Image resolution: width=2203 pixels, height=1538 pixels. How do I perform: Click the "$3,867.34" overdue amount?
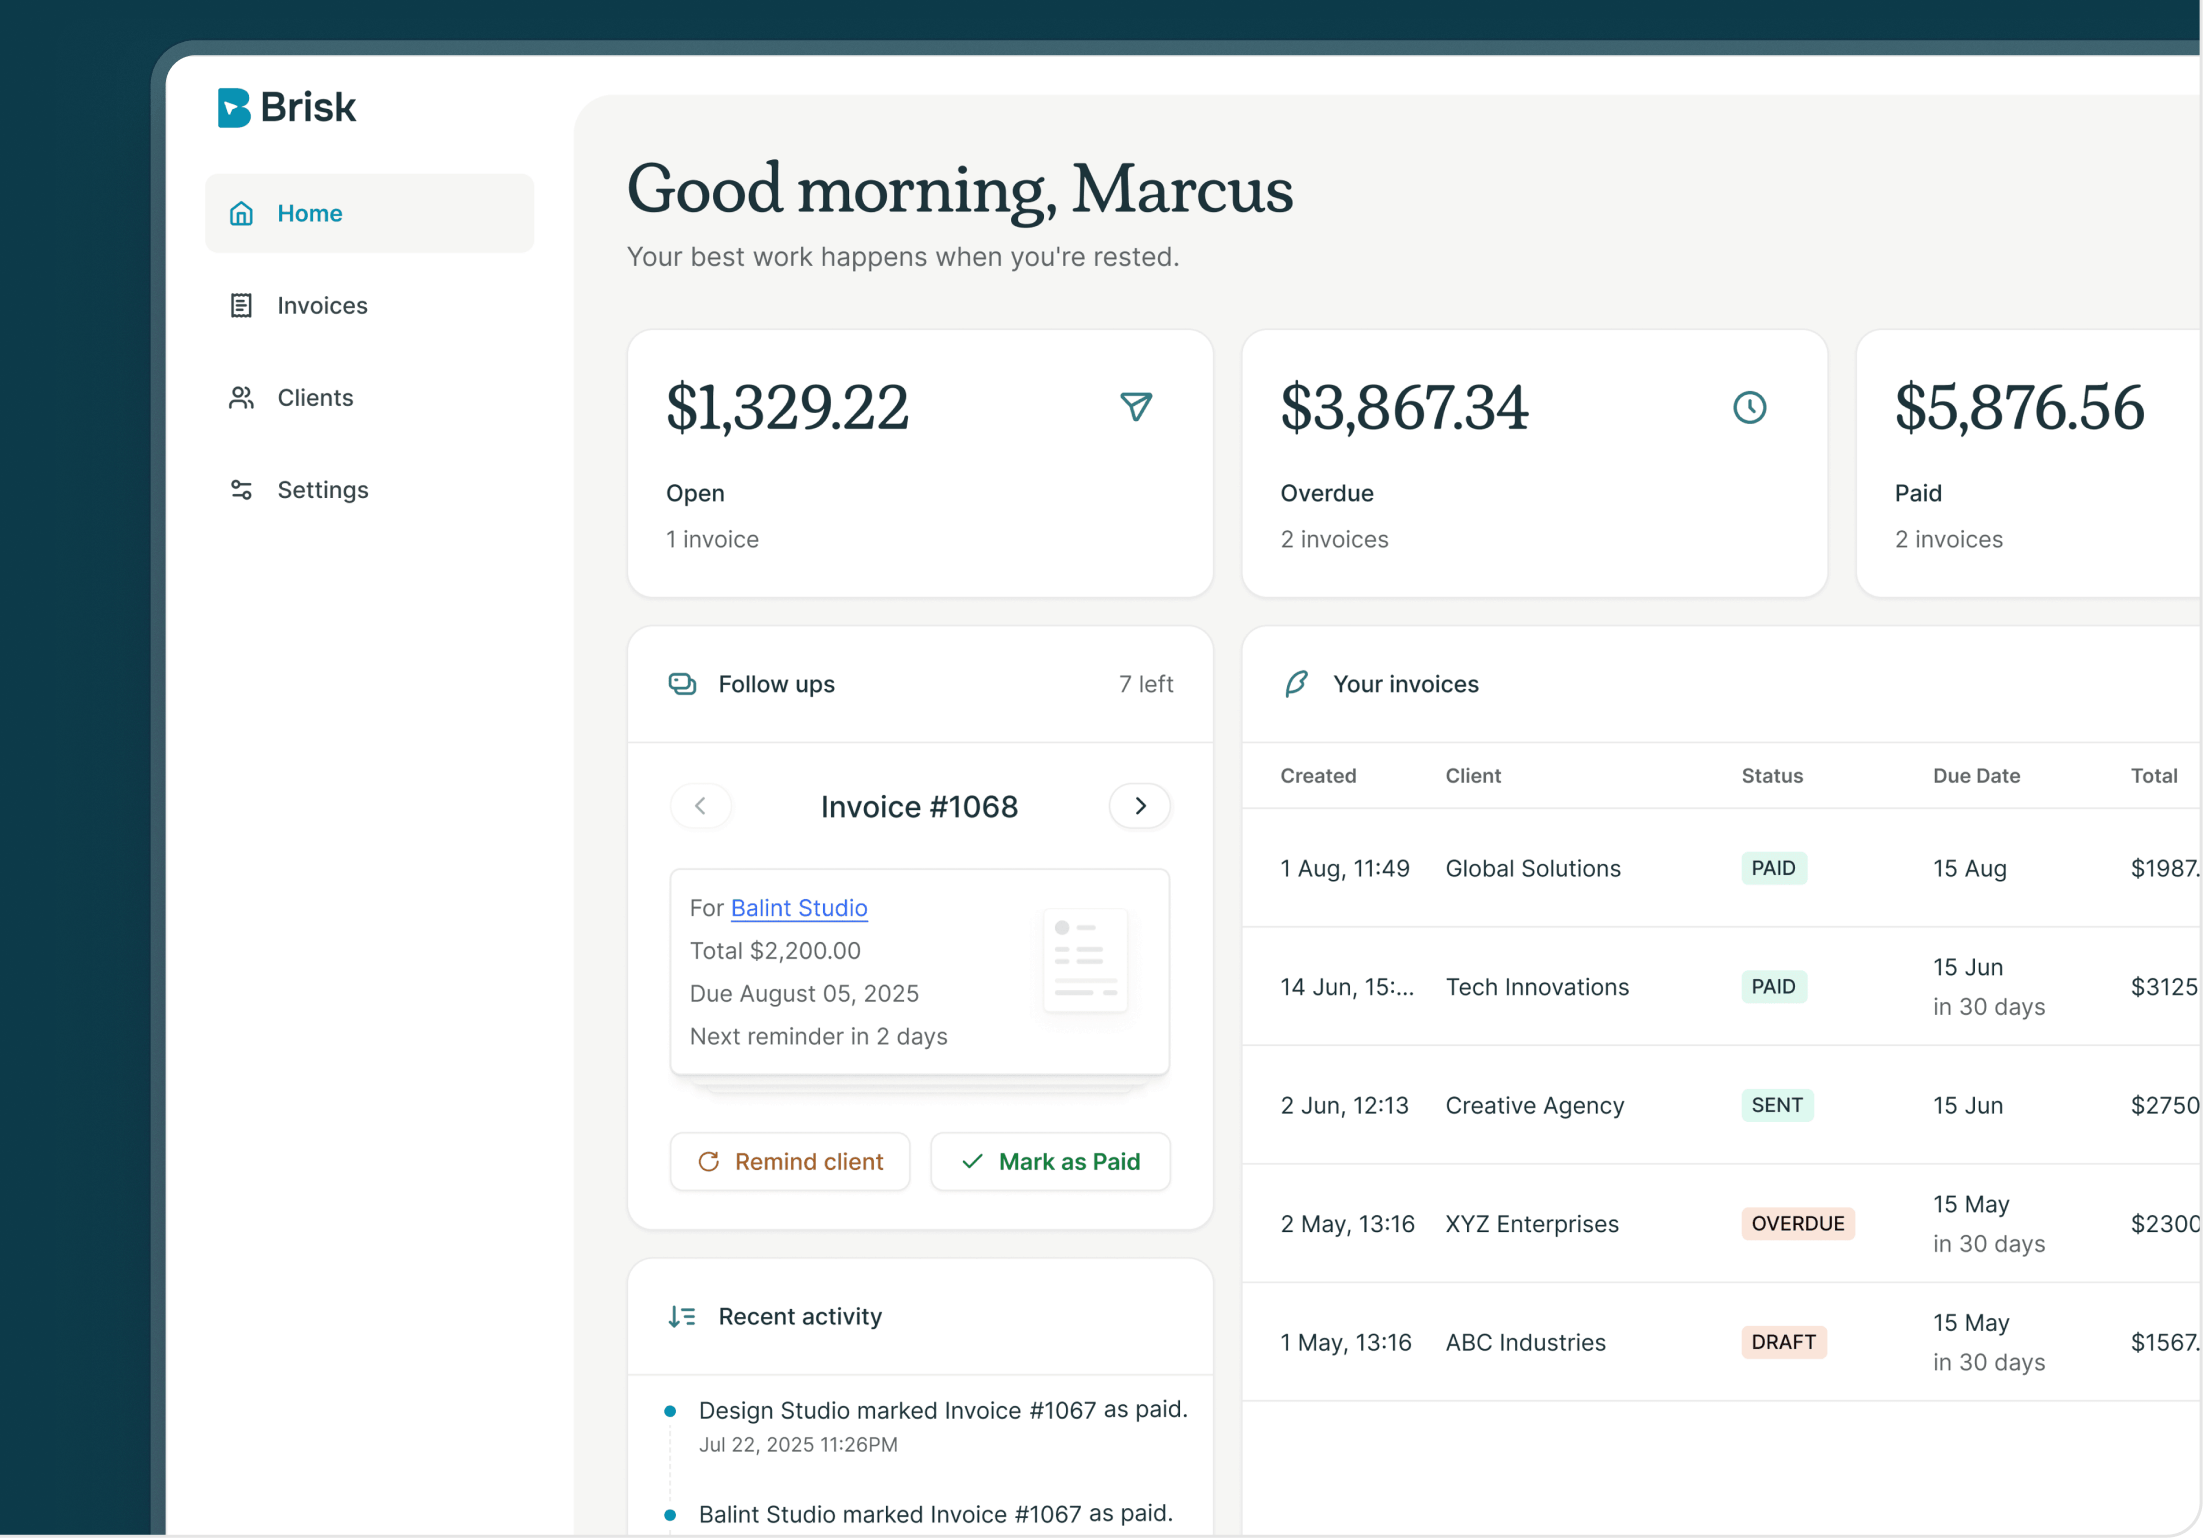tap(1405, 408)
